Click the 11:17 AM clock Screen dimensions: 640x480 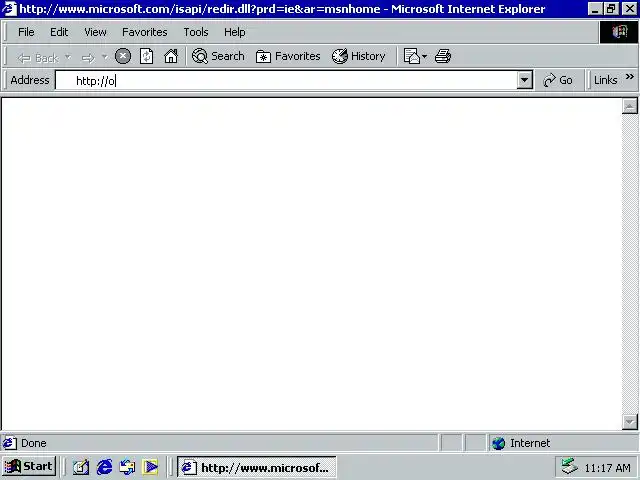[x=607, y=468]
